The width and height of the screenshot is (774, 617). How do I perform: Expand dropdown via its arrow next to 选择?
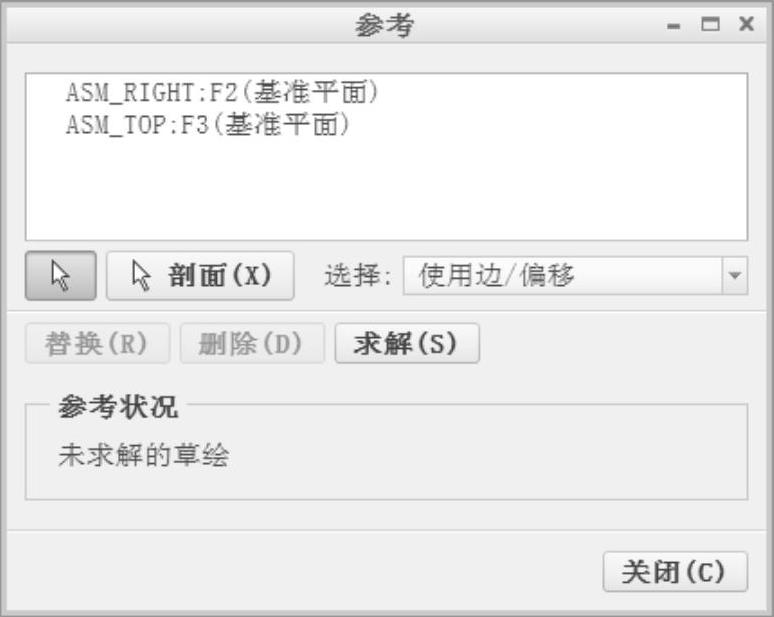pos(735,275)
